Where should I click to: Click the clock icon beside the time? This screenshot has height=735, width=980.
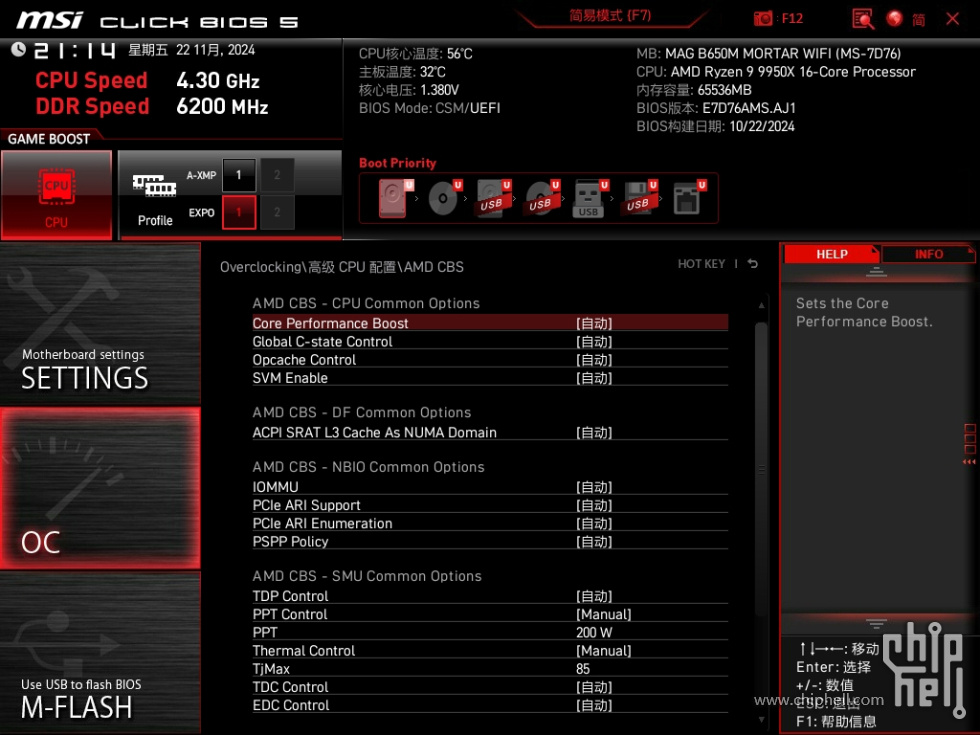(18, 49)
